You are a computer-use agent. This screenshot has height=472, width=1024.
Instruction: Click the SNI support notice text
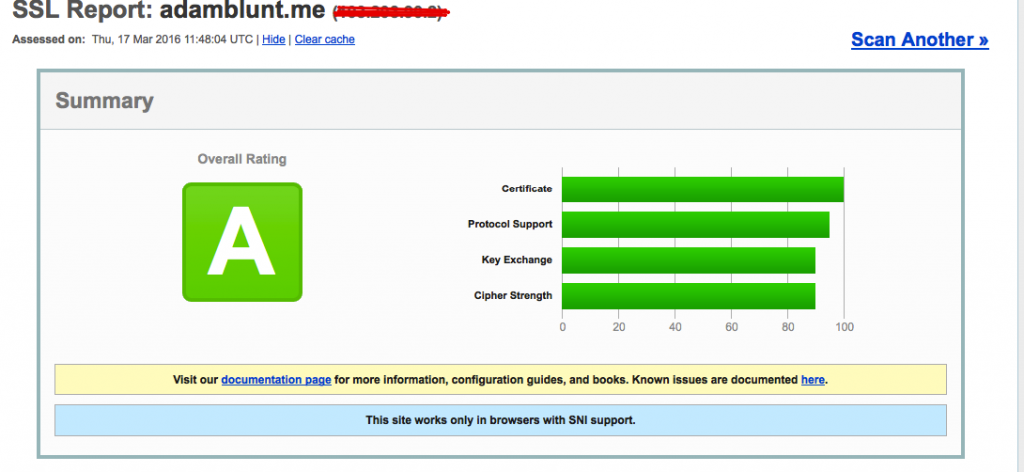[x=500, y=420]
